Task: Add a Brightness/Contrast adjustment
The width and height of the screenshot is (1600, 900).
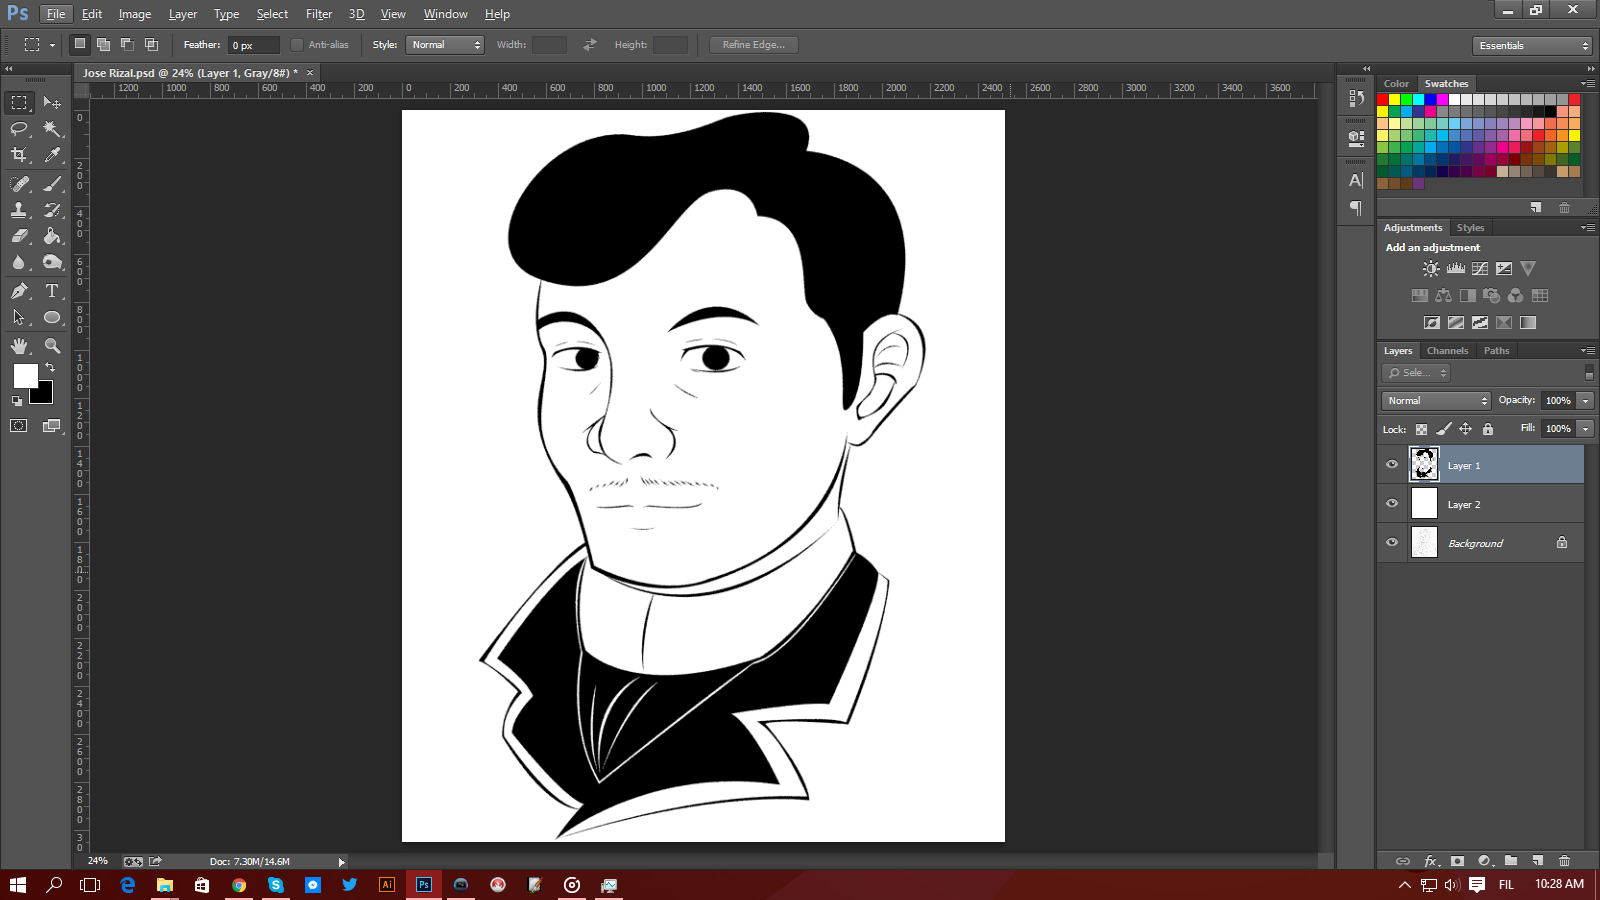Action: [x=1431, y=268]
